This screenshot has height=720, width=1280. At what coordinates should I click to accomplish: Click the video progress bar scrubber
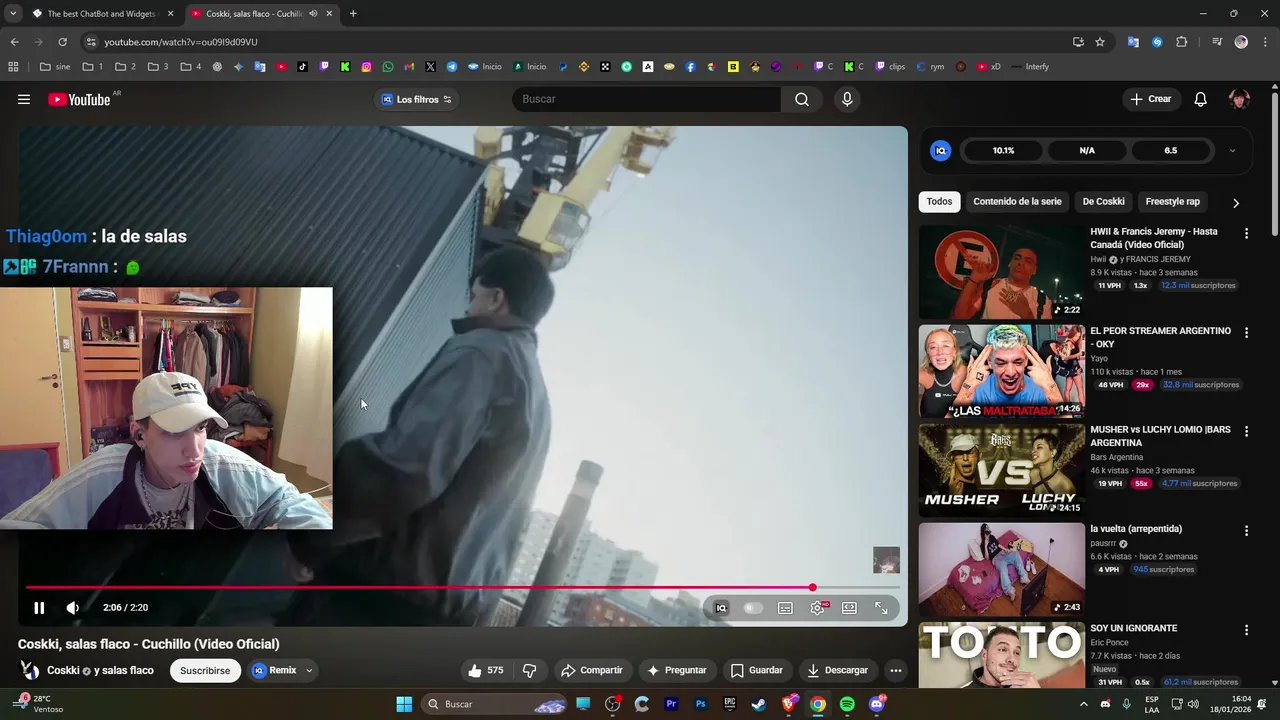[812, 588]
